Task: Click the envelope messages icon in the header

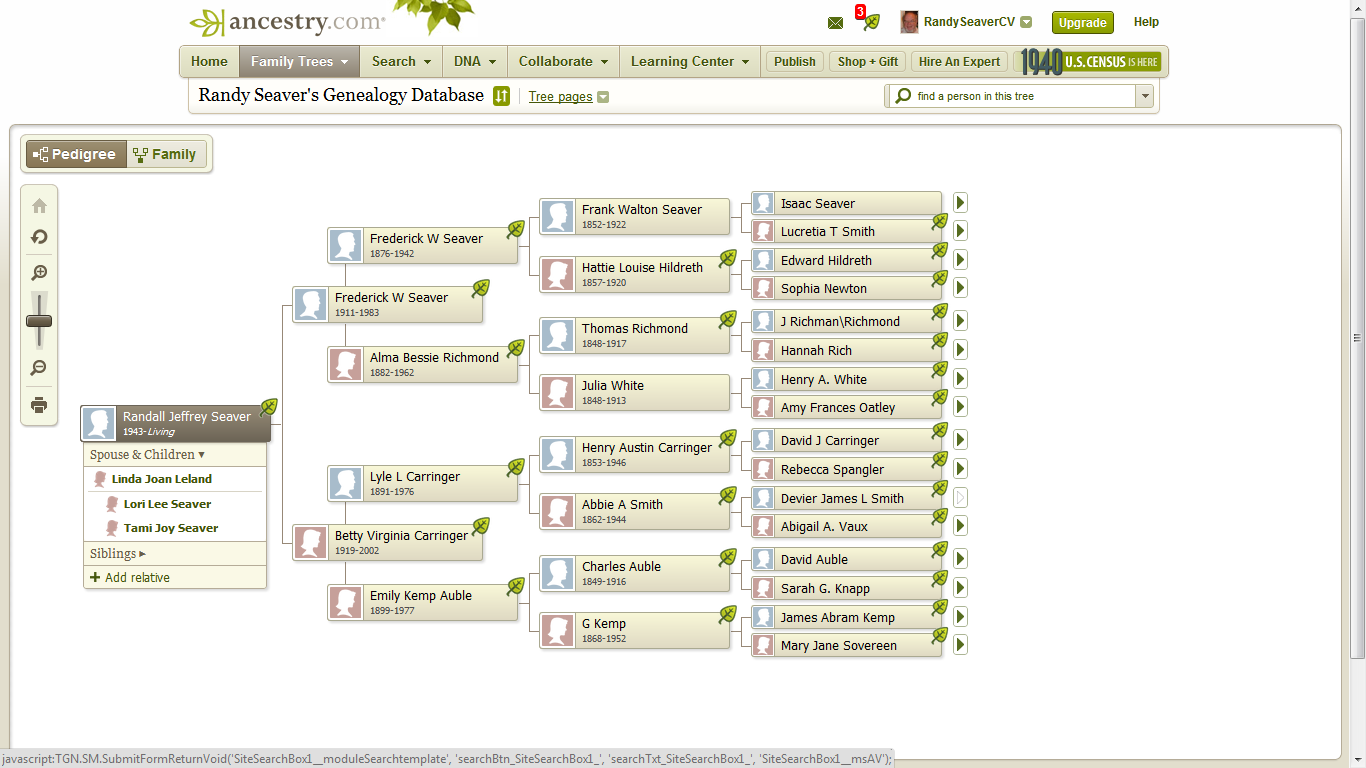Action: [835, 22]
